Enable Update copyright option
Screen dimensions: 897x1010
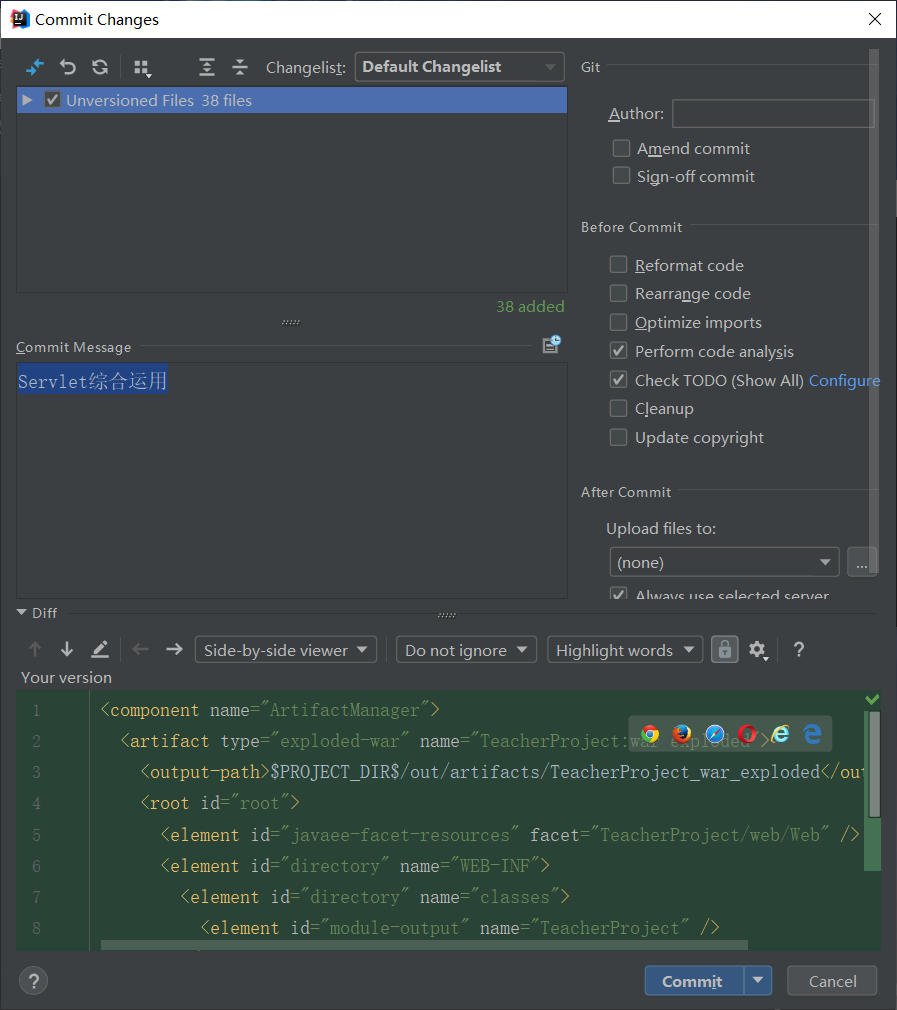click(618, 437)
